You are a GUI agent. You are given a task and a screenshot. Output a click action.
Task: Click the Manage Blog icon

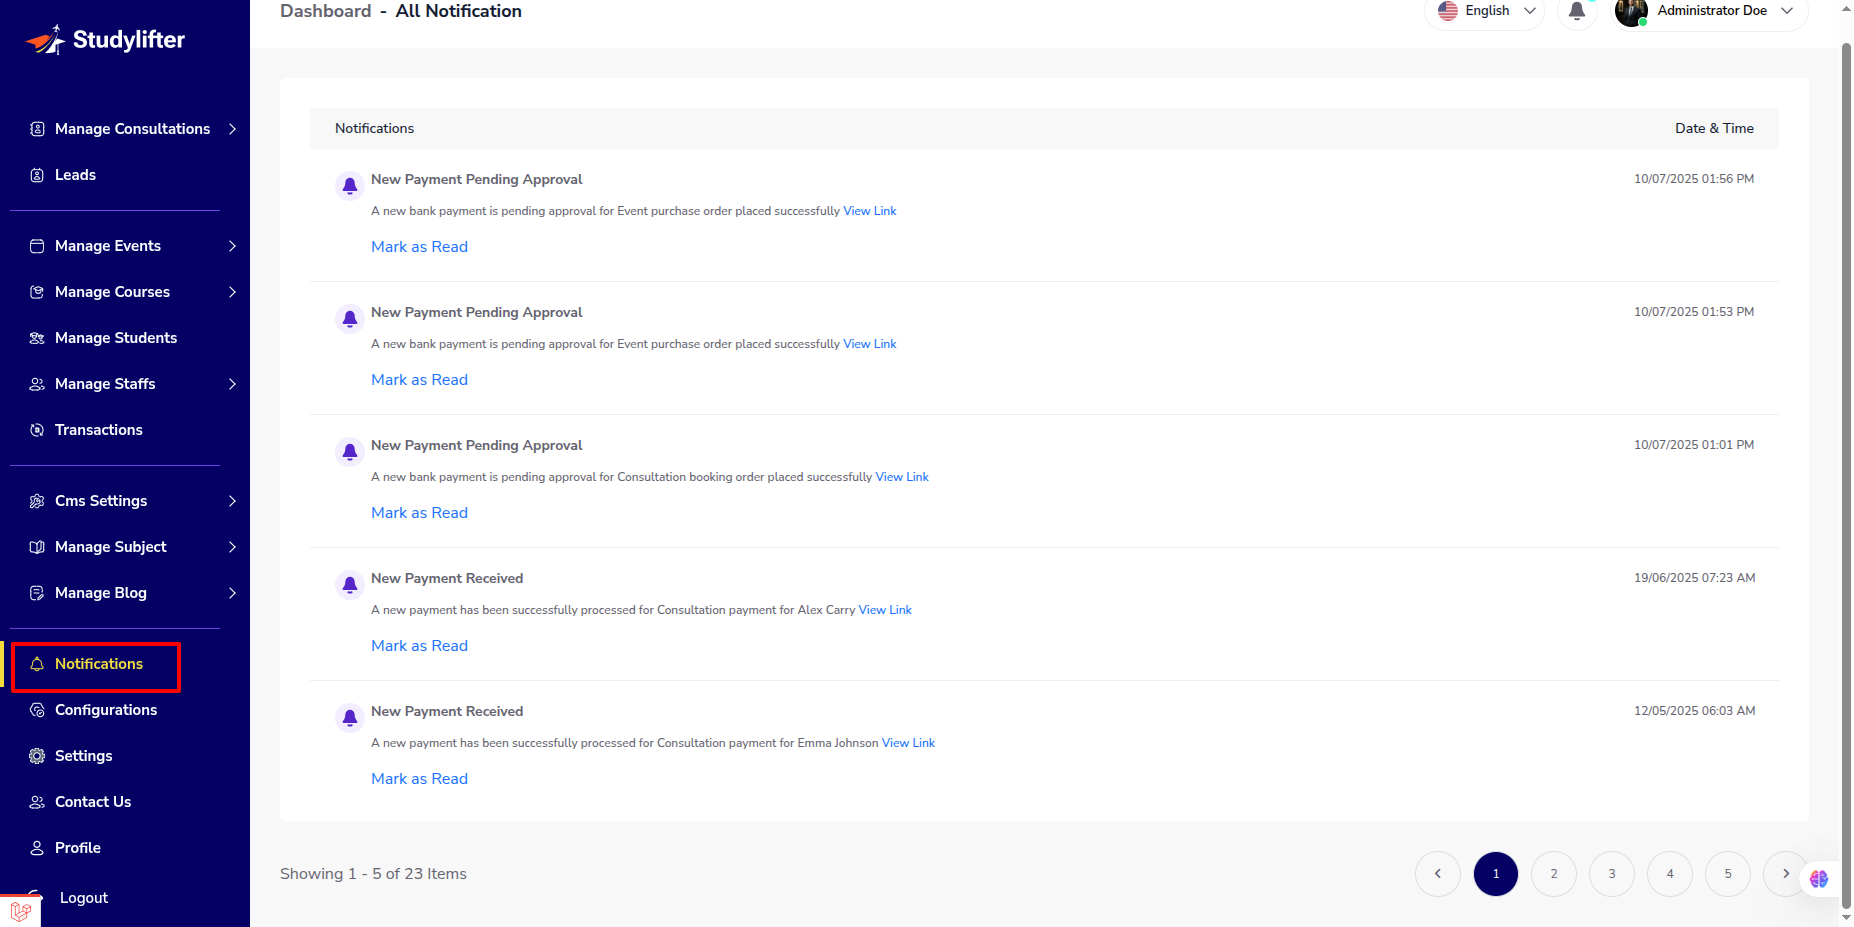pyautogui.click(x=37, y=593)
